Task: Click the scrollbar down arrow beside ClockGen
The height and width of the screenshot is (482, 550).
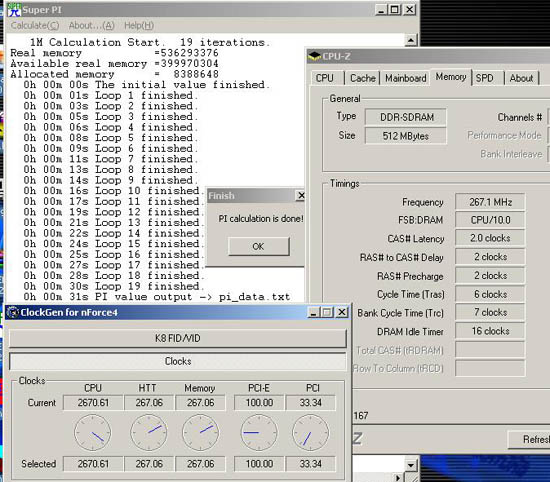Action: [411, 465]
